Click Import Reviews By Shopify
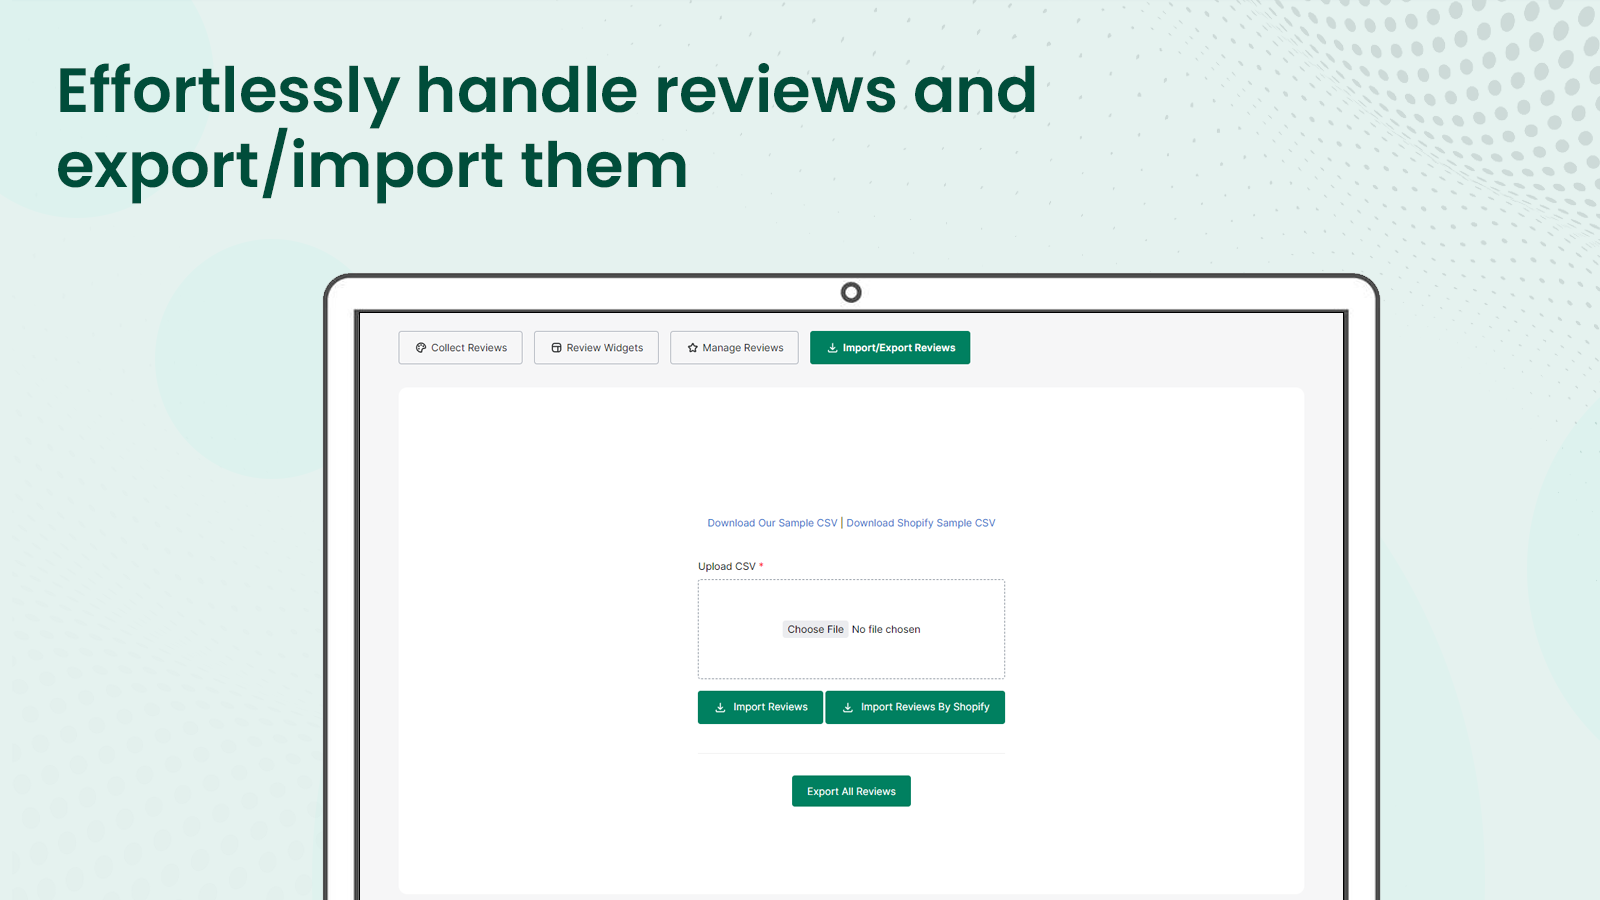Screen dimensions: 1600x900 (x=915, y=707)
